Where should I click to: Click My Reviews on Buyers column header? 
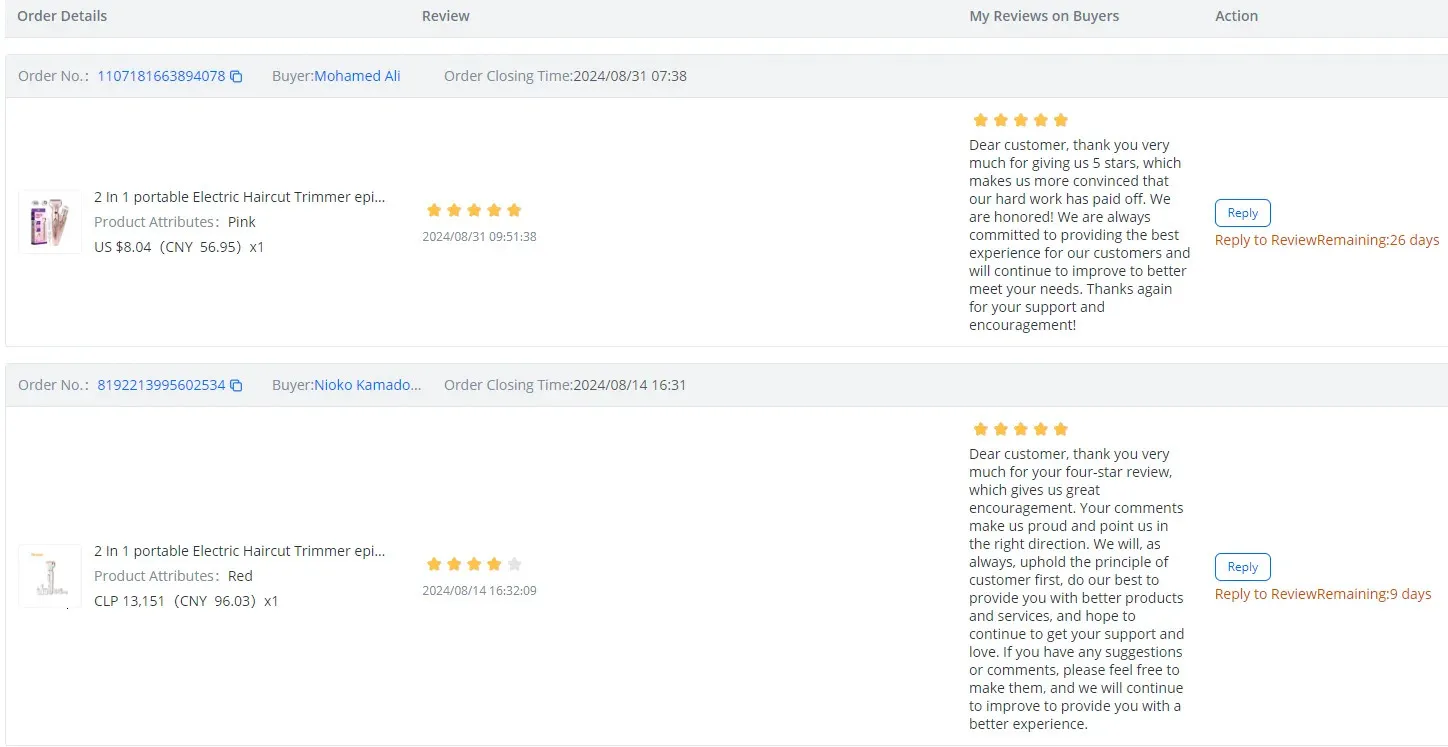click(x=1044, y=16)
